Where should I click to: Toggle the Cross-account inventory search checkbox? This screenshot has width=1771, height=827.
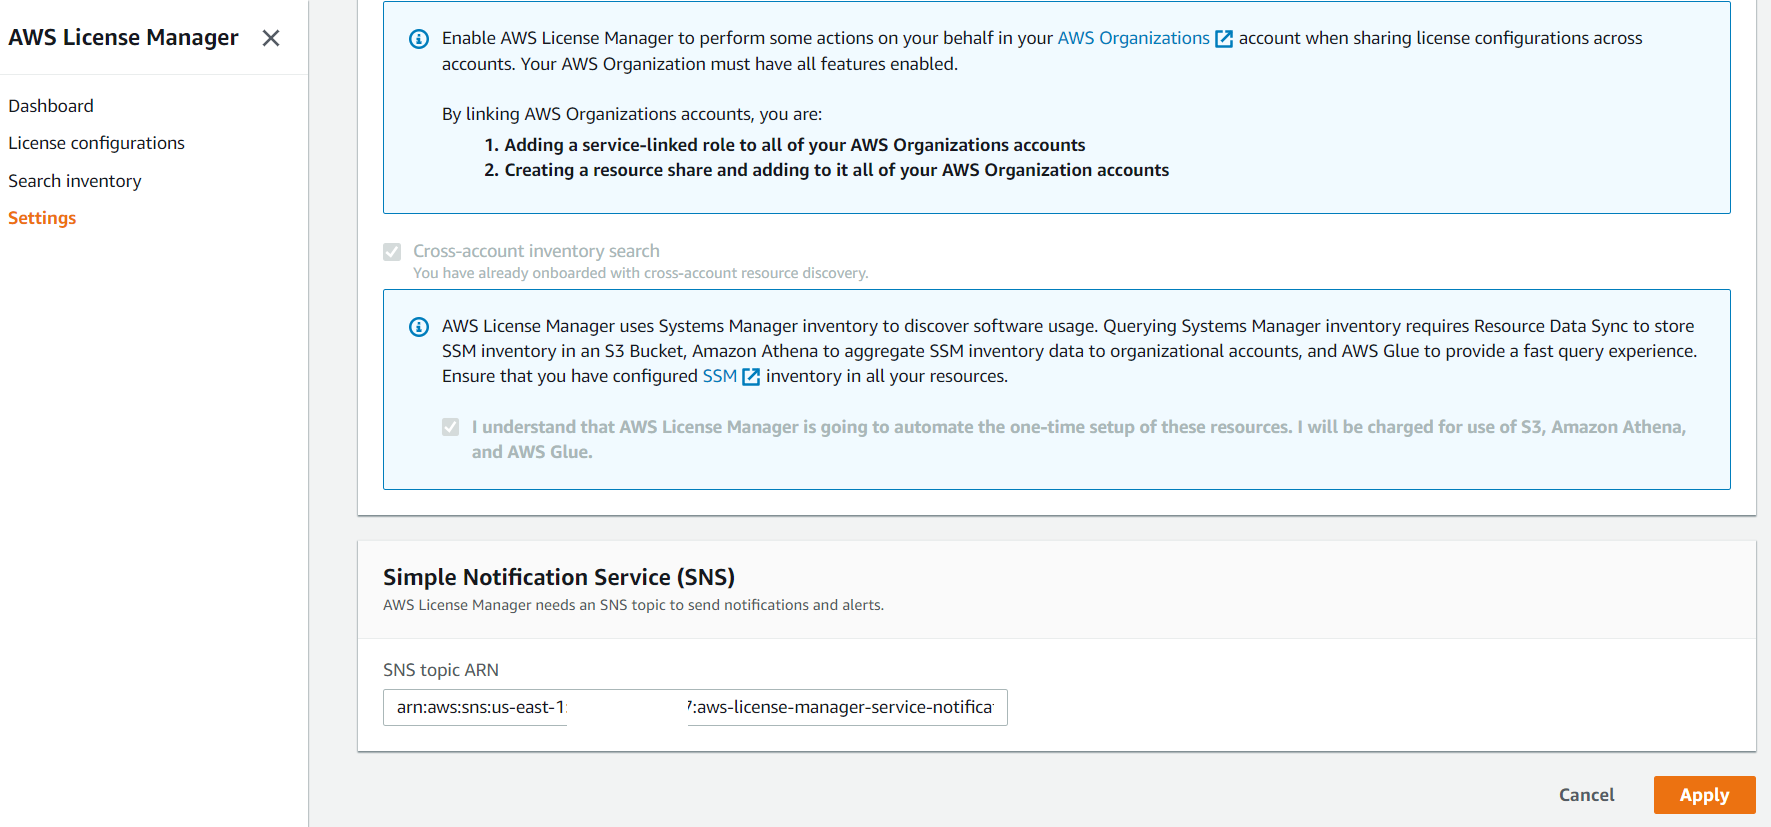point(392,252)
